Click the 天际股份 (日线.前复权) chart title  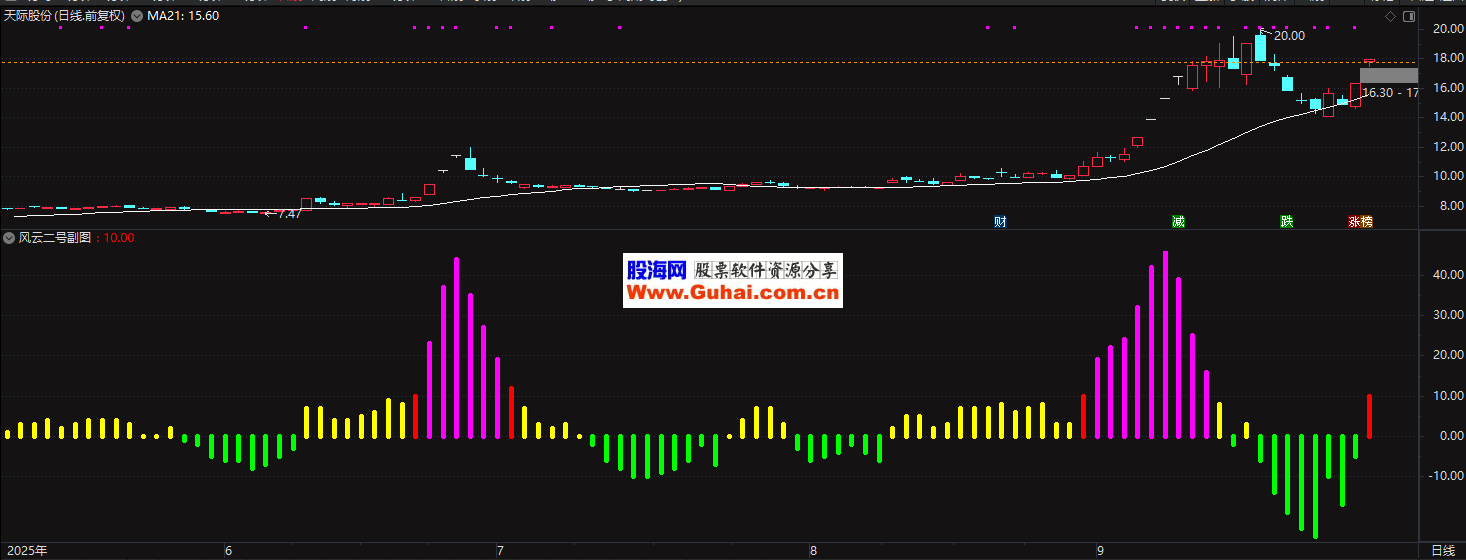click(64, 17)
